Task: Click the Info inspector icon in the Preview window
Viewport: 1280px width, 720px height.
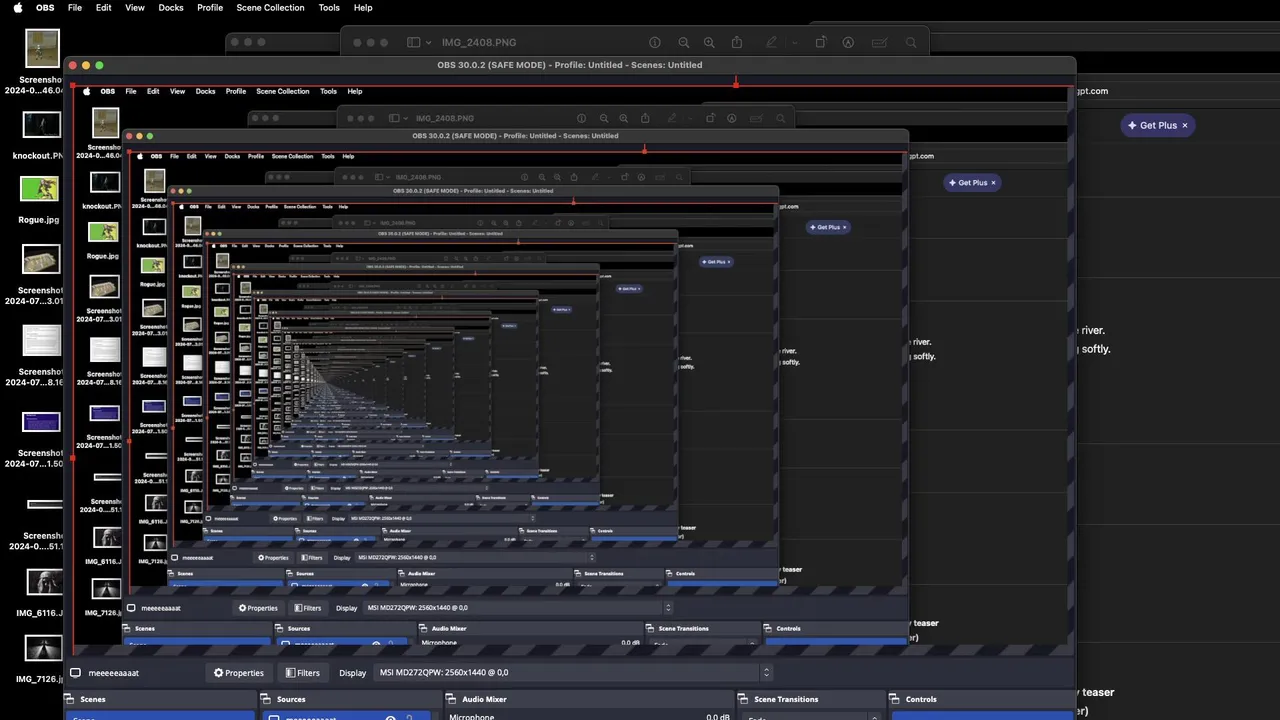Action: 655,43
